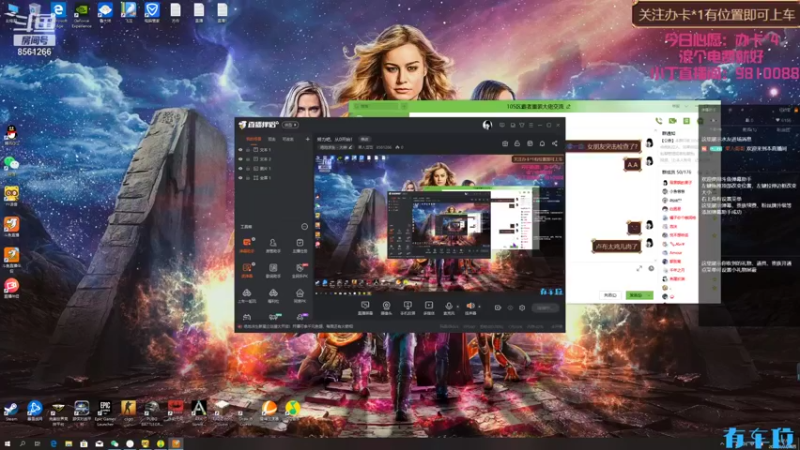The width and height of the screenshot is (800, 450).
Task: Open the highlighted orange tool in toolbox grid
Action: coord(247,244)
